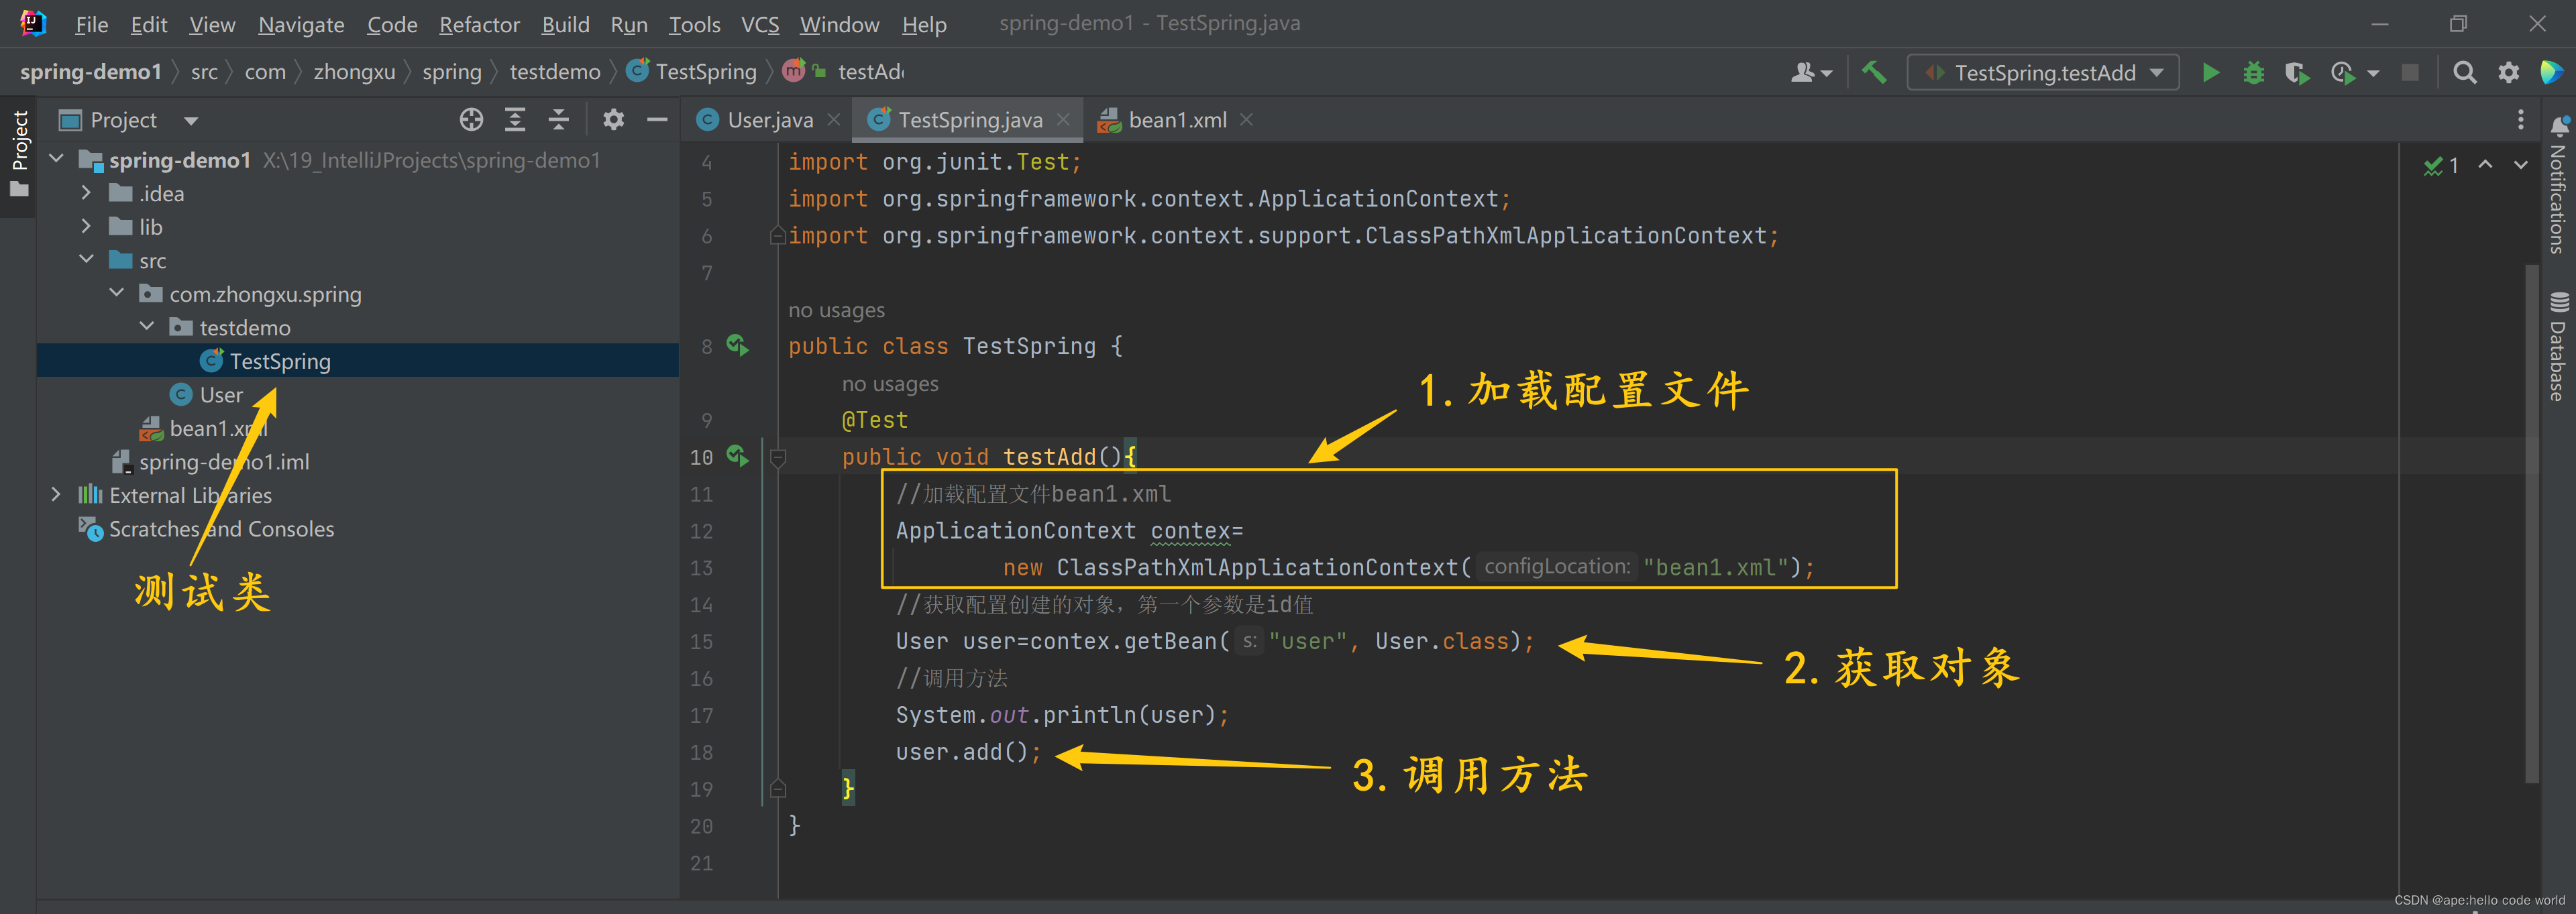Open the VCS menu
This screenshot has width=2576, height=914.
click(760, 24)
